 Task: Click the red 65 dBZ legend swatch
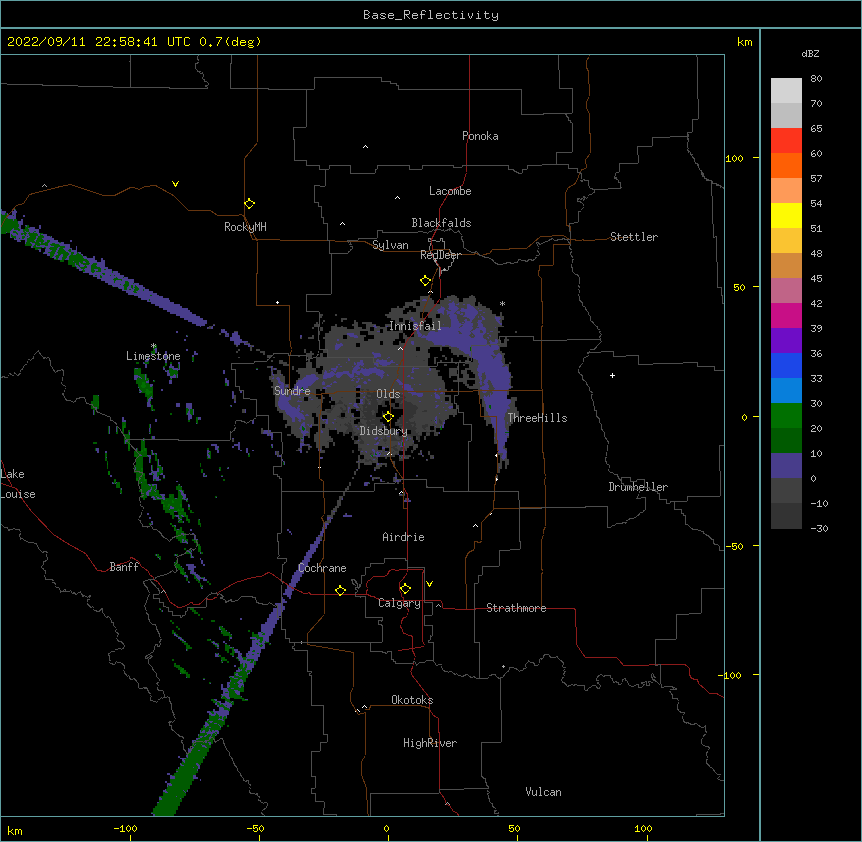[x=786, y=141]
